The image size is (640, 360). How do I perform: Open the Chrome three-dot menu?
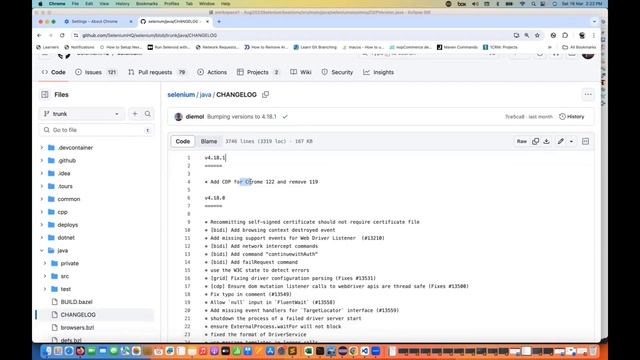(x=593, y=36)
